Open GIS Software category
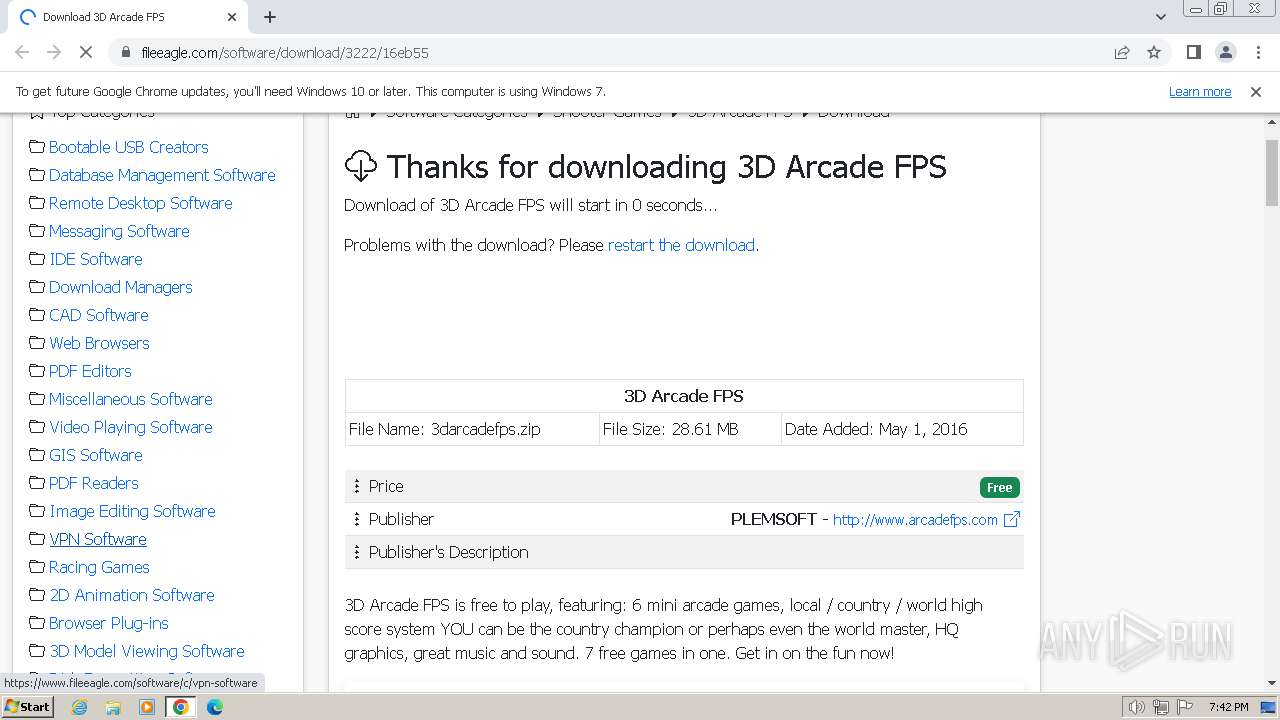 [x=96, y=455]
